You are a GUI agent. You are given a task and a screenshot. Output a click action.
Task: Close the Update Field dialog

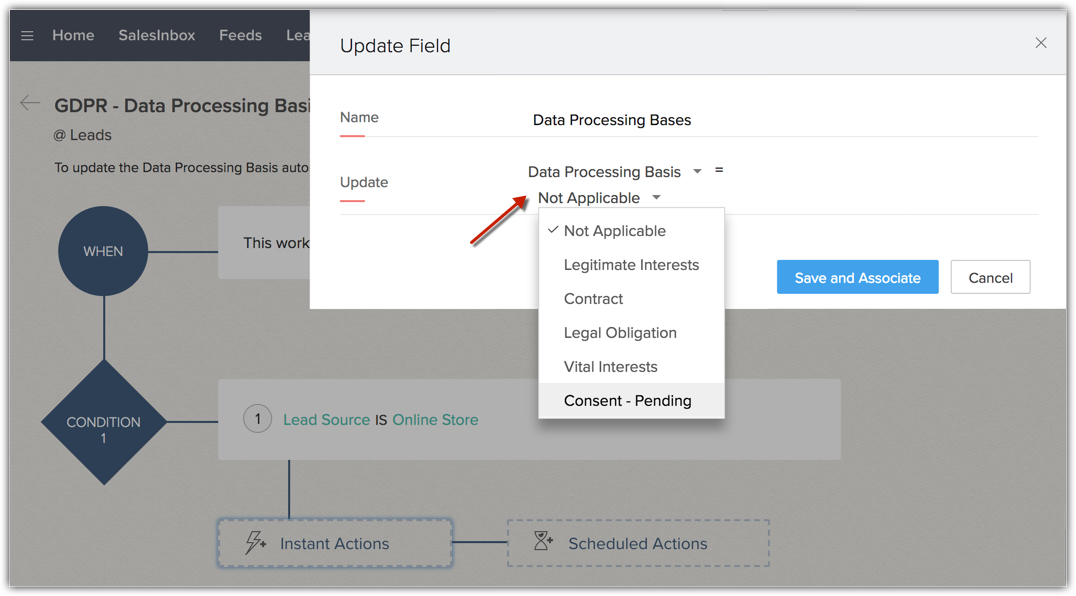coord(1040,43)
